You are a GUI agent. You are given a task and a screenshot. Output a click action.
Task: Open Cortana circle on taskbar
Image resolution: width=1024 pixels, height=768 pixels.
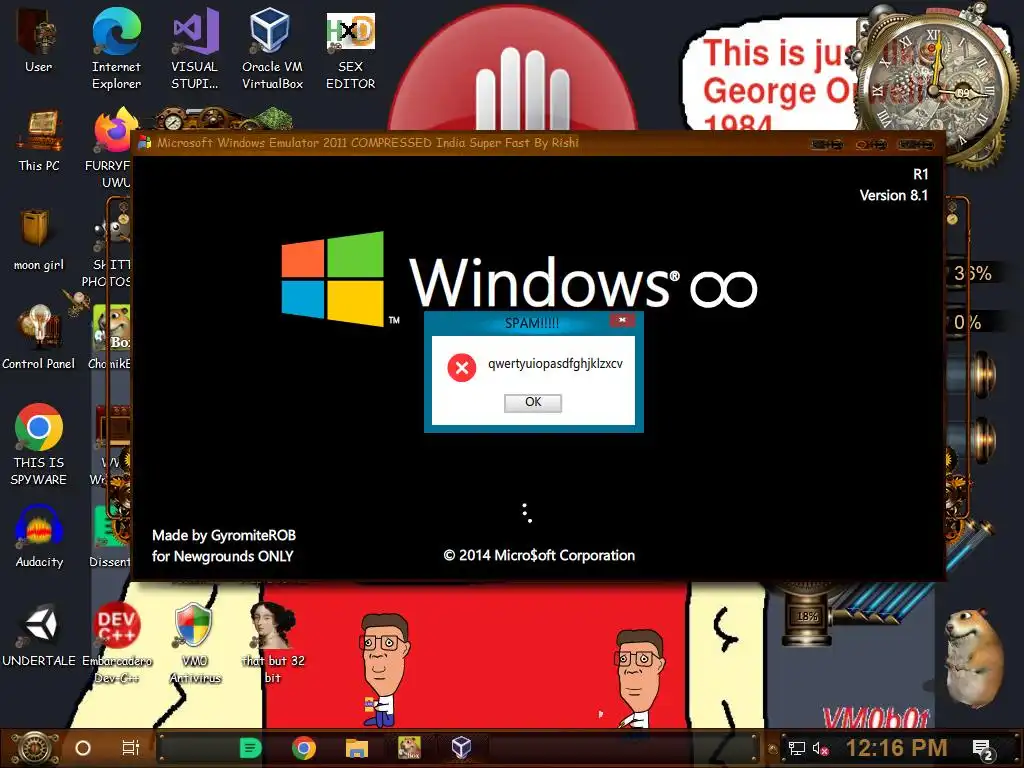83,748
